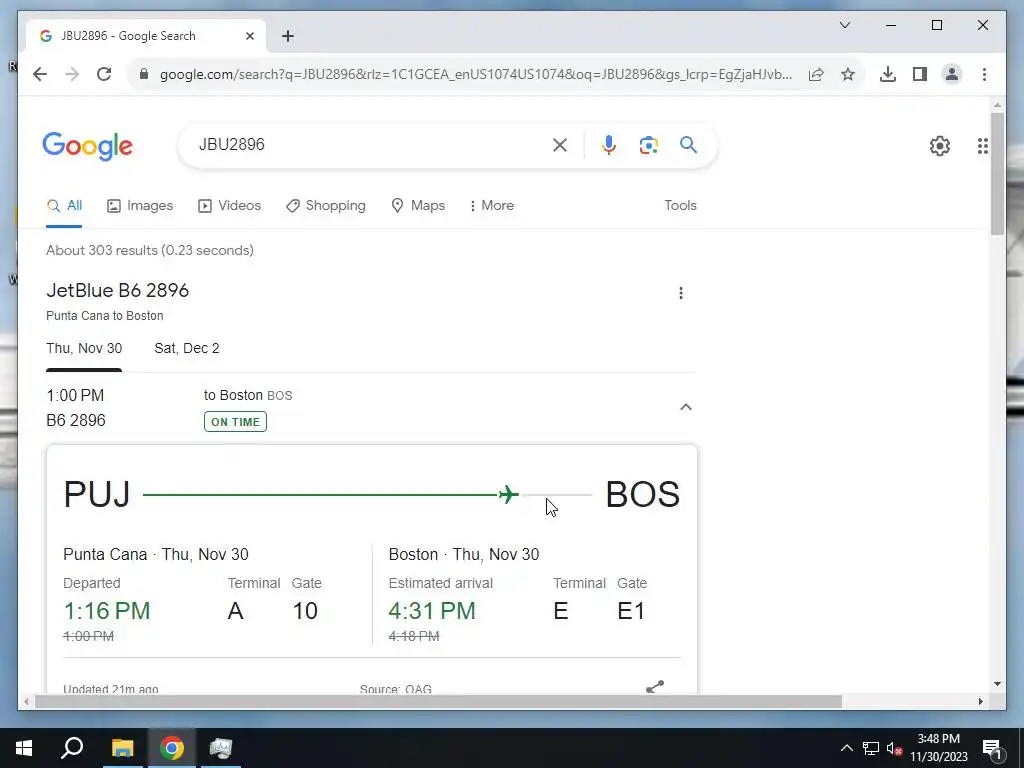
Task: Click the vertical scrollbar thumb
Action: [997, 174]
